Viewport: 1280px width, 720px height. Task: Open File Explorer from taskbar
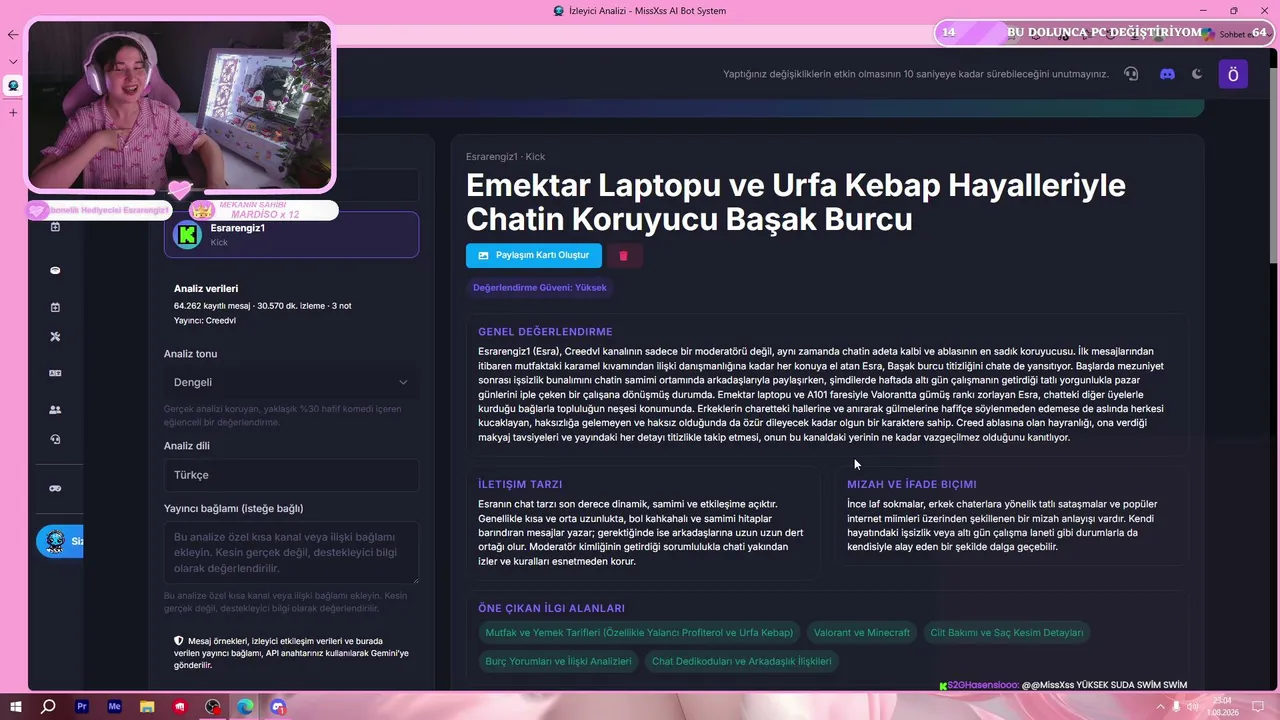tap(147, 707)
